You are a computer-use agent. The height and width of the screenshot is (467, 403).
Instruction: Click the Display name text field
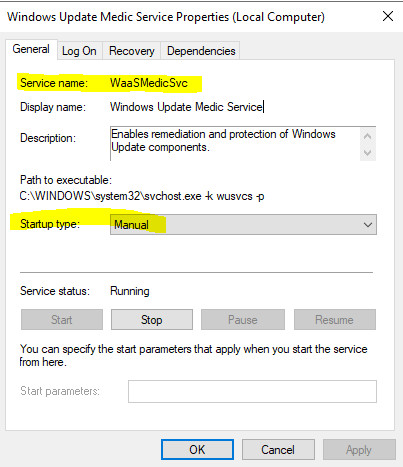coord(187,107)
